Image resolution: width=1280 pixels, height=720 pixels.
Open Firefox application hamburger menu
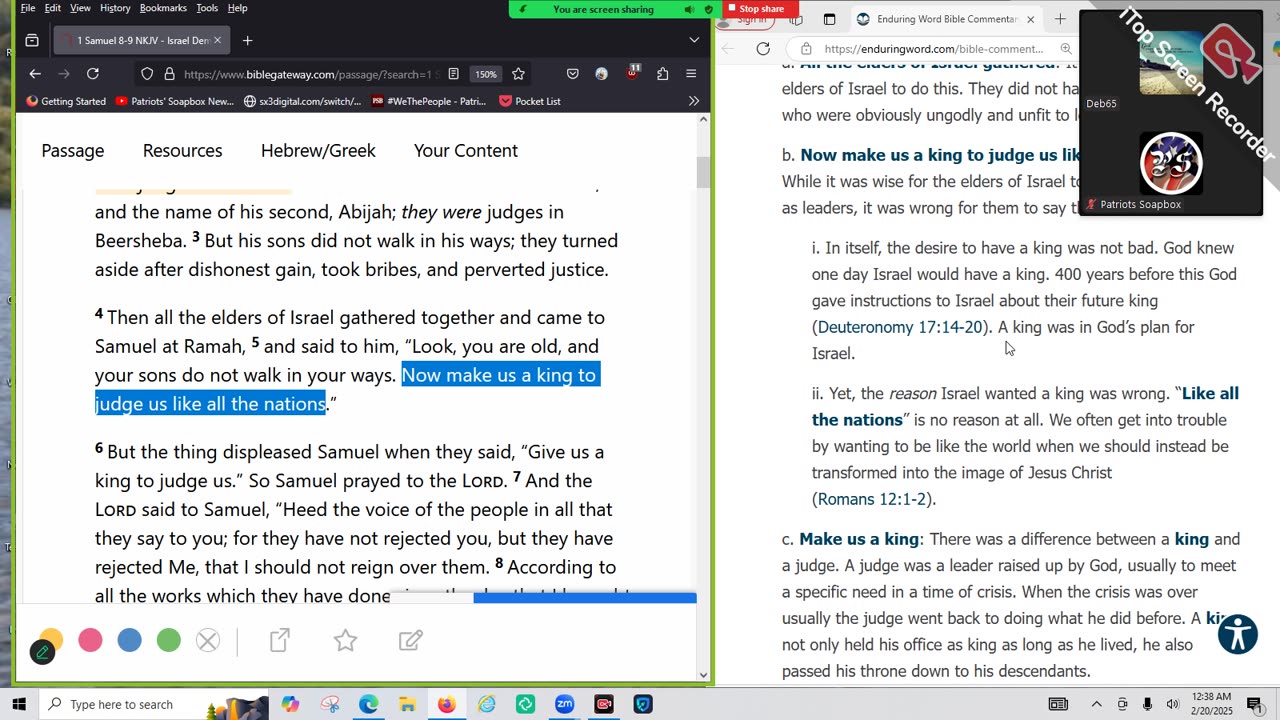tap(691, 74)
